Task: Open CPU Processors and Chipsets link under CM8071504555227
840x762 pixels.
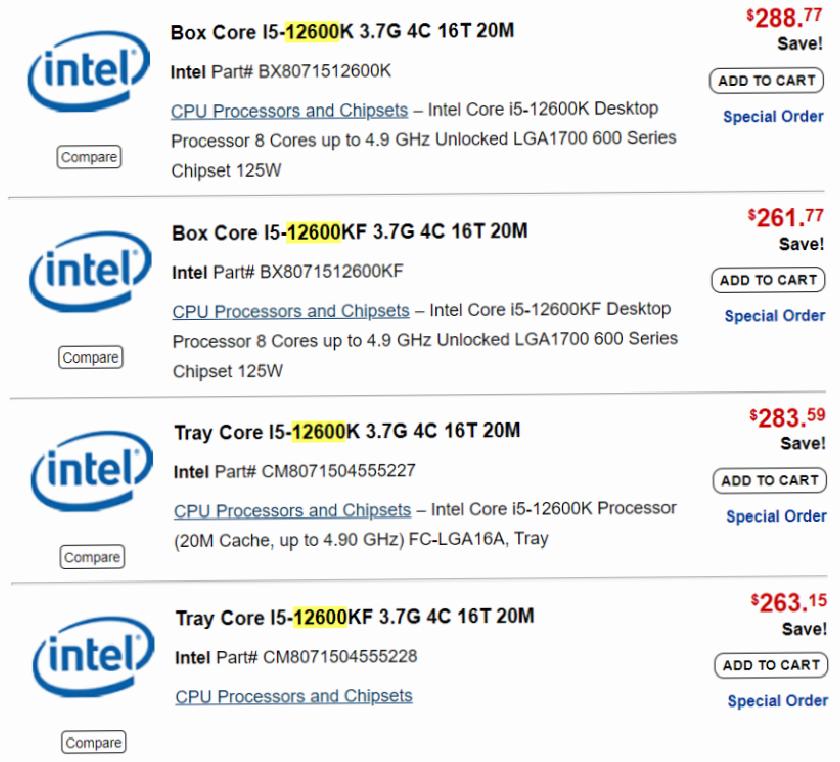Action: pyautogui.click(x=292, y=511)
